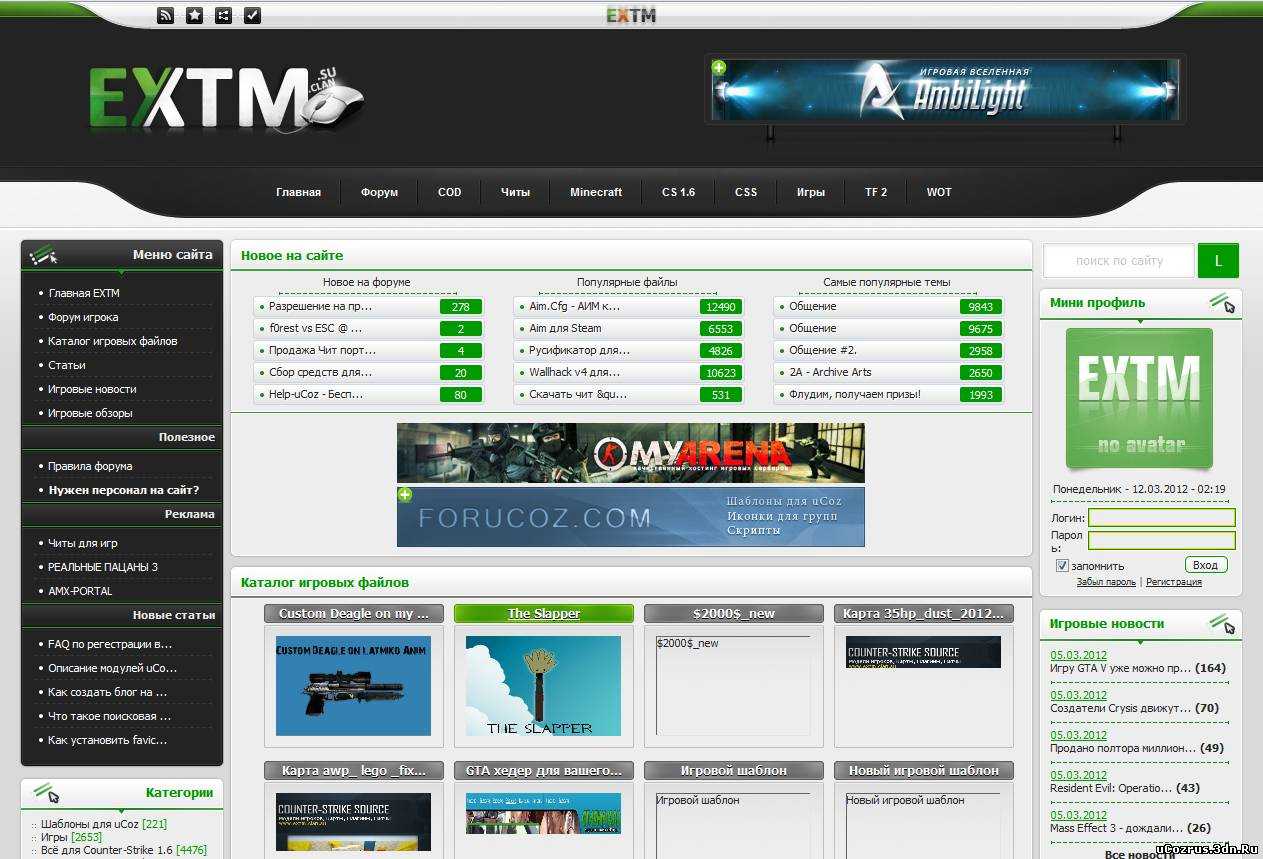Open FAQ по регистрации article
The height and width of the screenshot is (859, 1263).
(110, 644)
